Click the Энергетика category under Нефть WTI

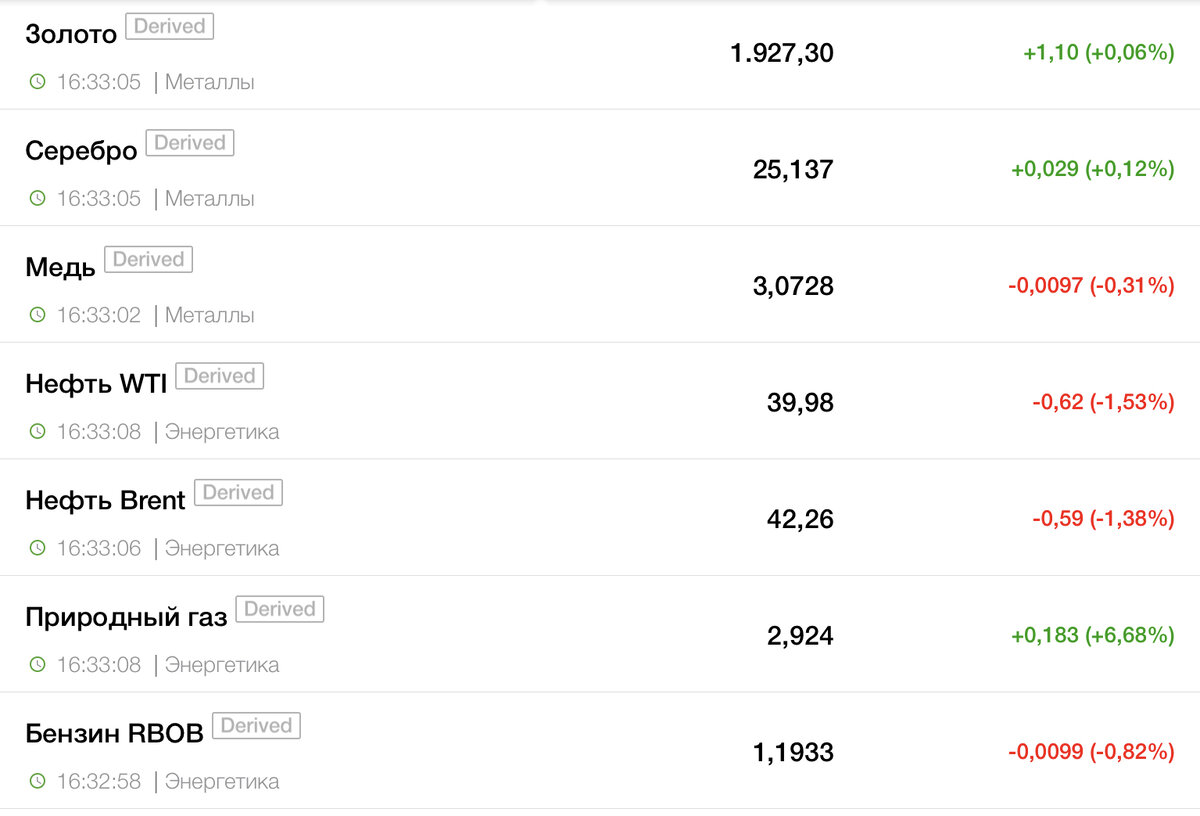[222, 432]
